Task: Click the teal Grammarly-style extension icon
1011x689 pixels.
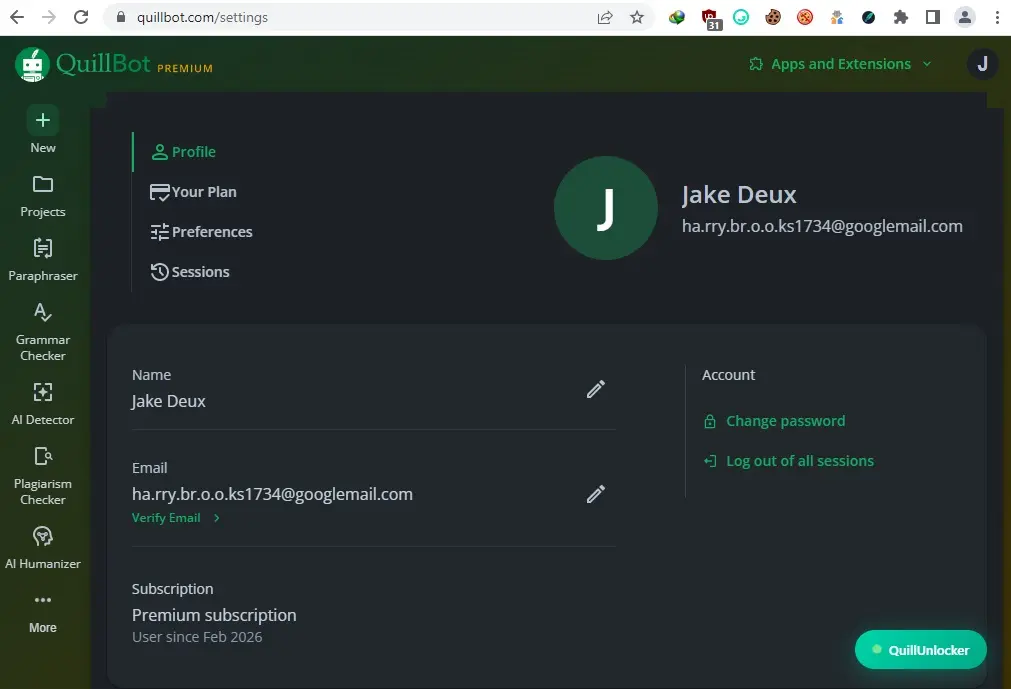Action: [741, 17]
